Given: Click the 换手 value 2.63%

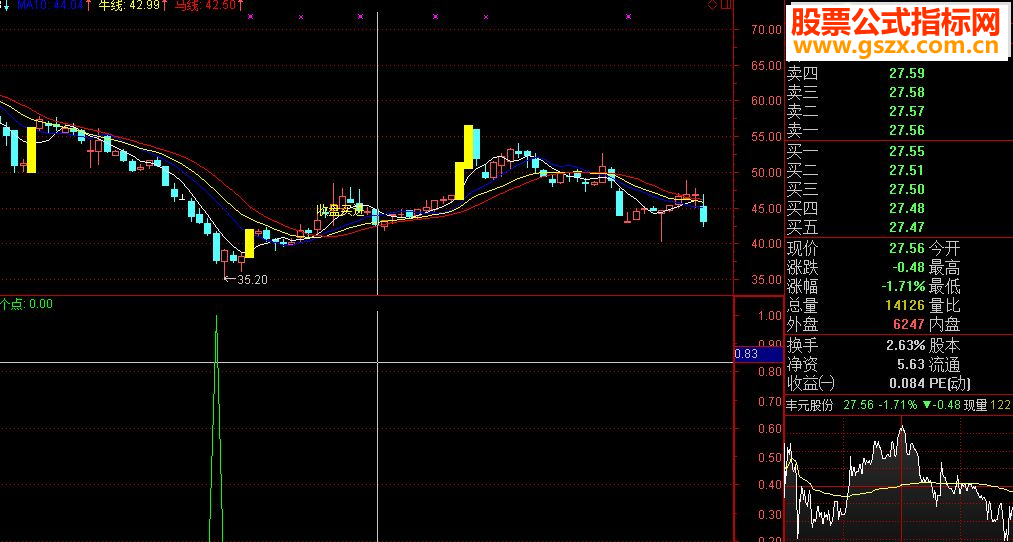Looking at the screenshot, I should pos(905,346).
